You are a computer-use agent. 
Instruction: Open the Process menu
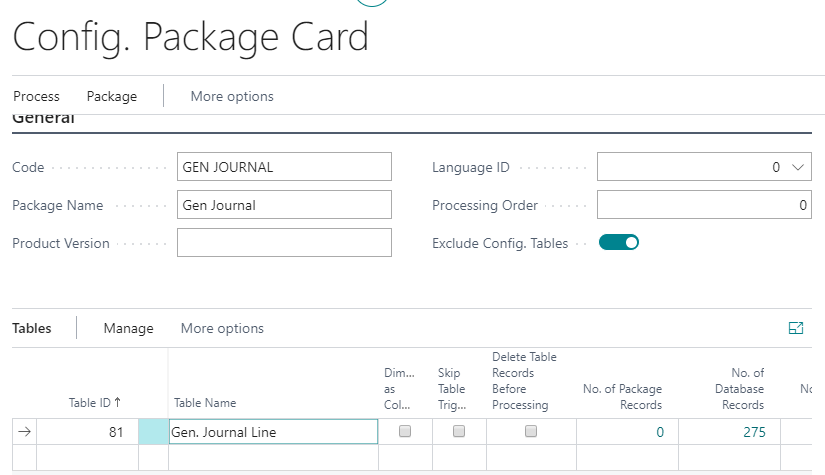[36, 96]
